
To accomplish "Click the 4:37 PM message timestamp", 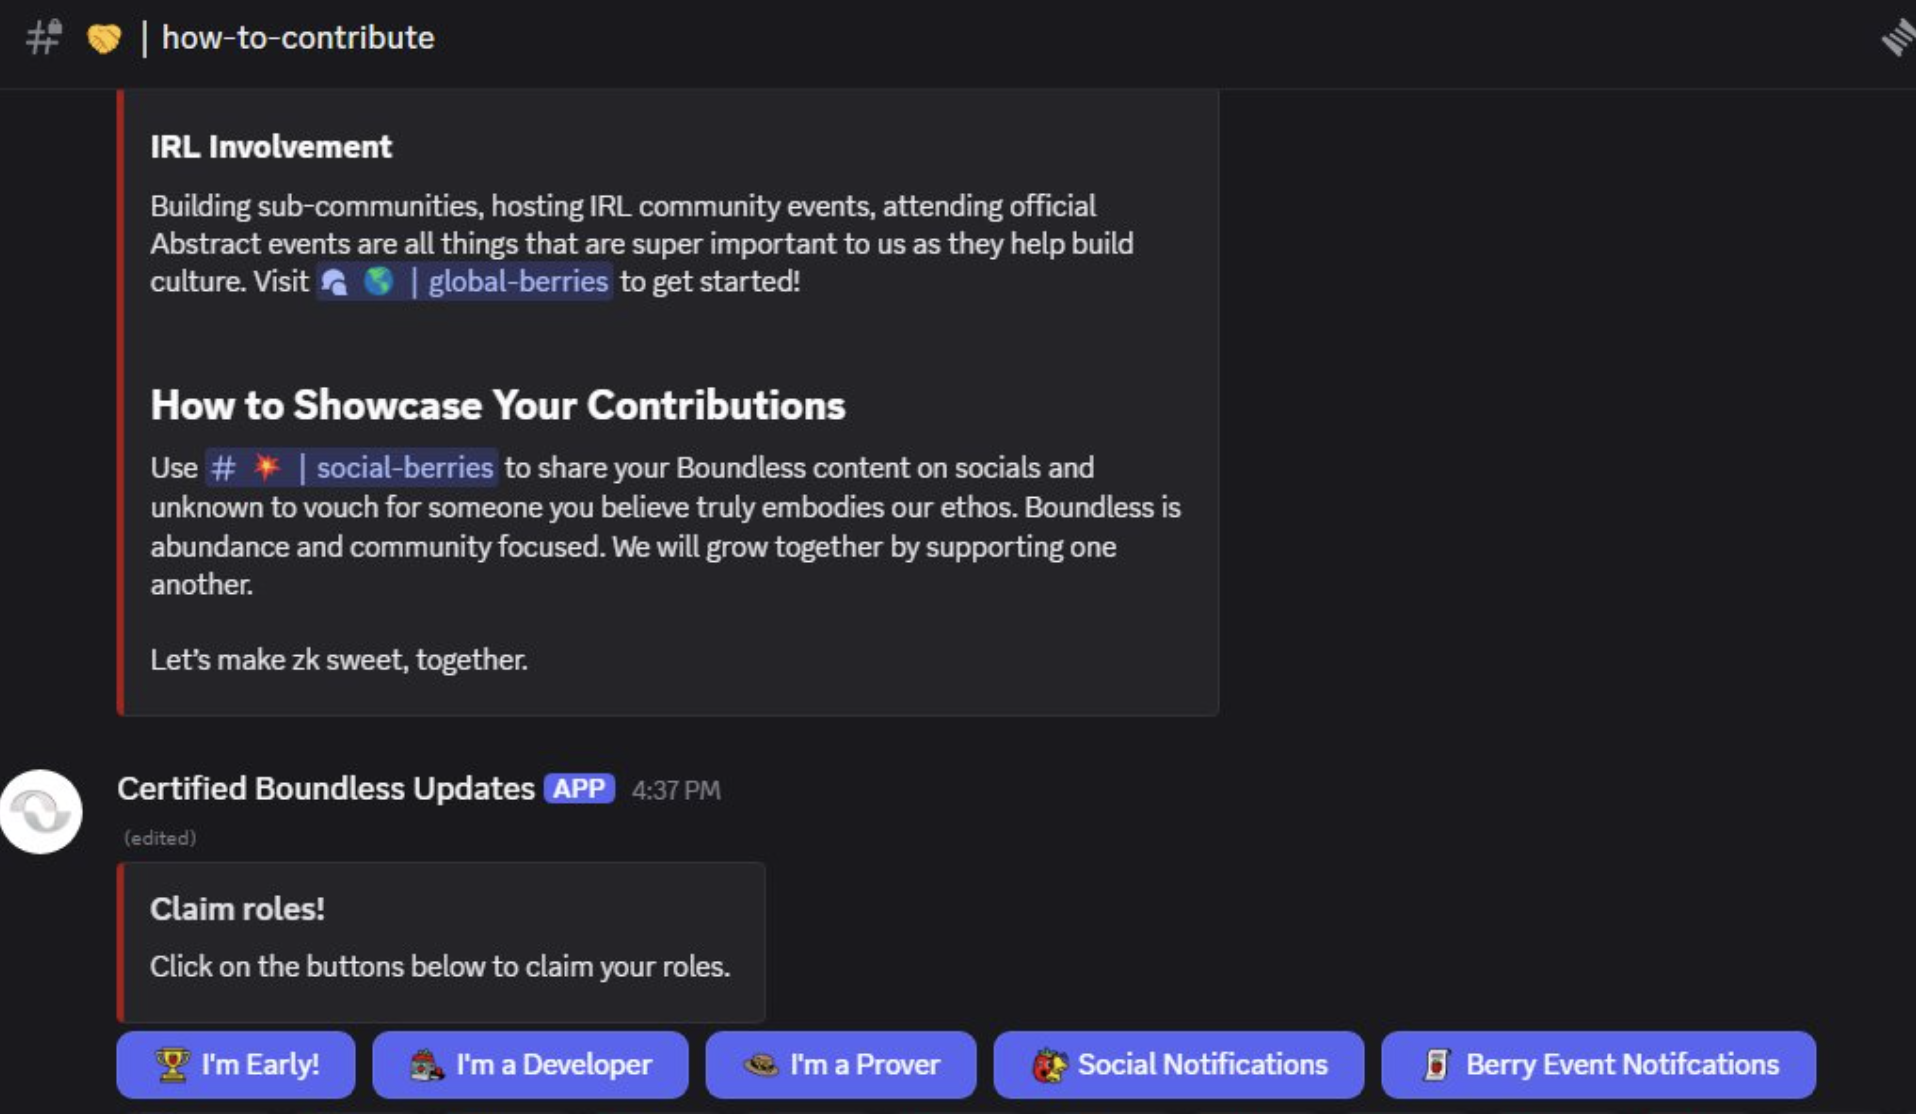I will tap(676, 790).
